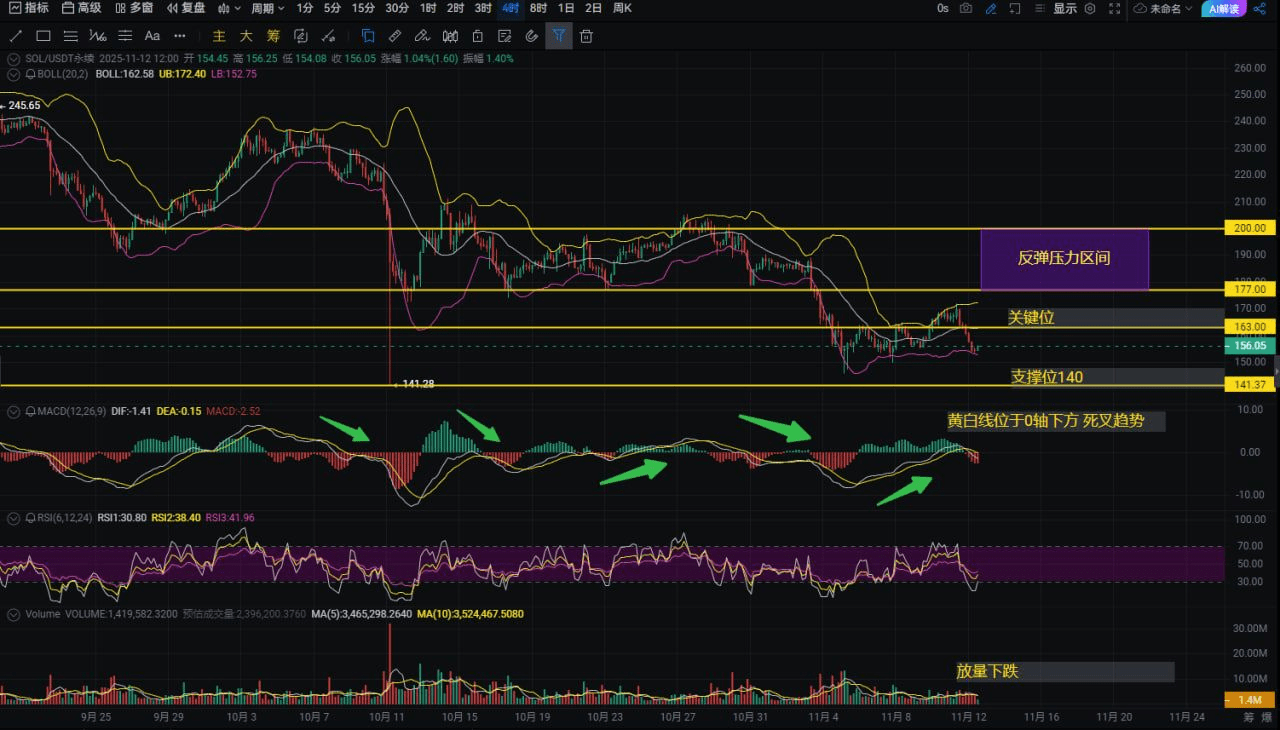Screen dimensions: 1280x730
Task: Select the Aa text annotation tool
Action: point(152,36)
